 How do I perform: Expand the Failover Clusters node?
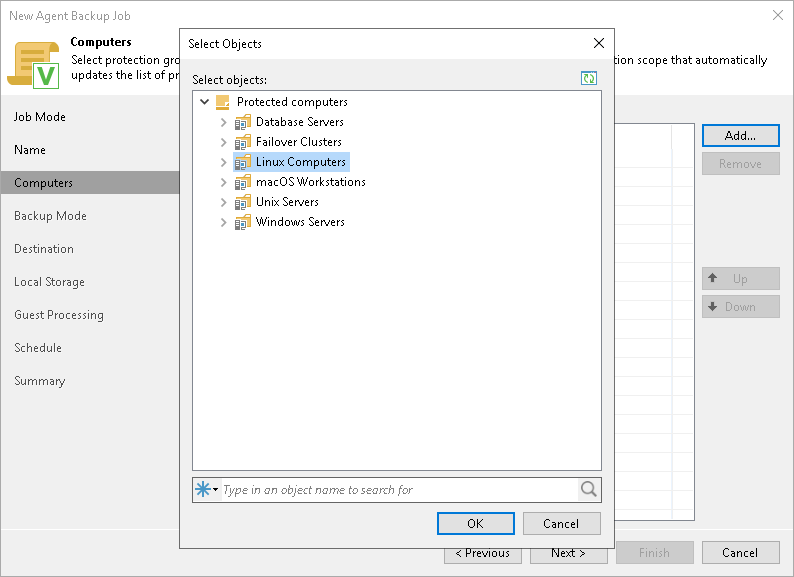click(x=223, y=142)
